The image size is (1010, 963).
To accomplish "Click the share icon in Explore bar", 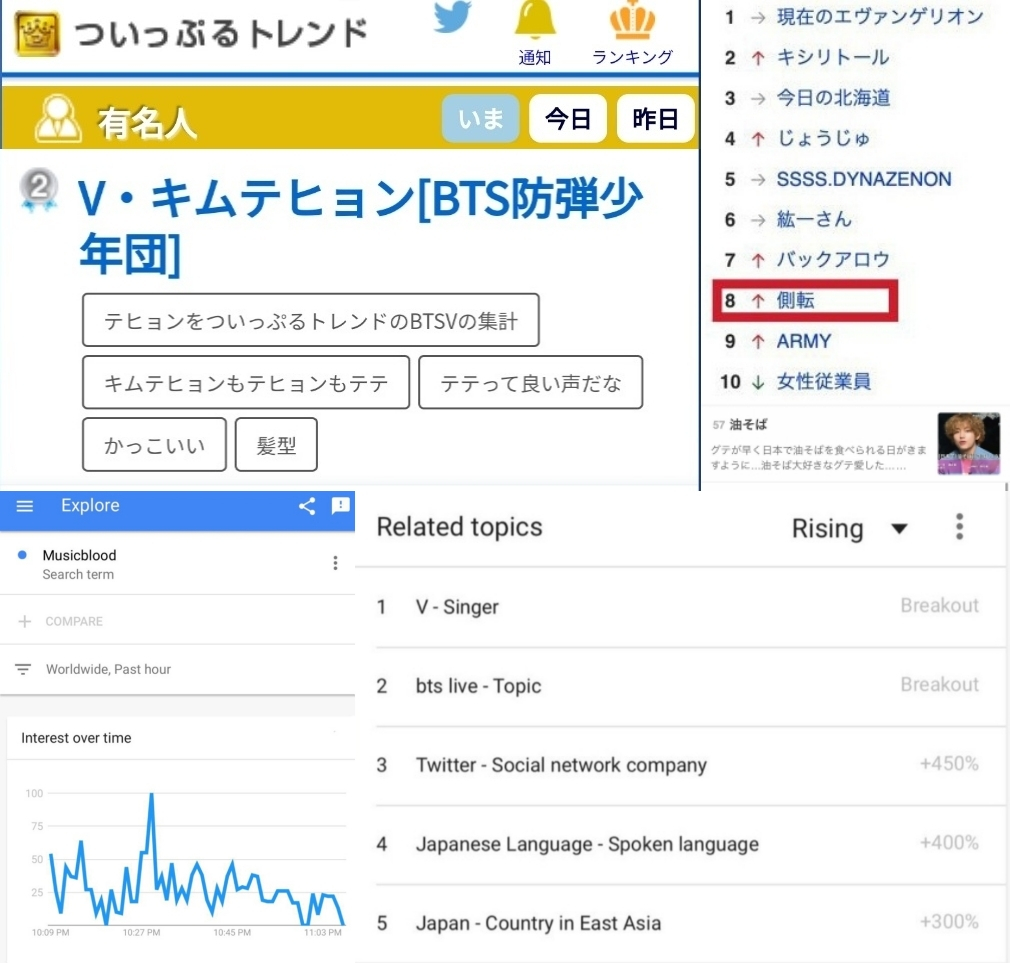I will [x=307, y=506].
